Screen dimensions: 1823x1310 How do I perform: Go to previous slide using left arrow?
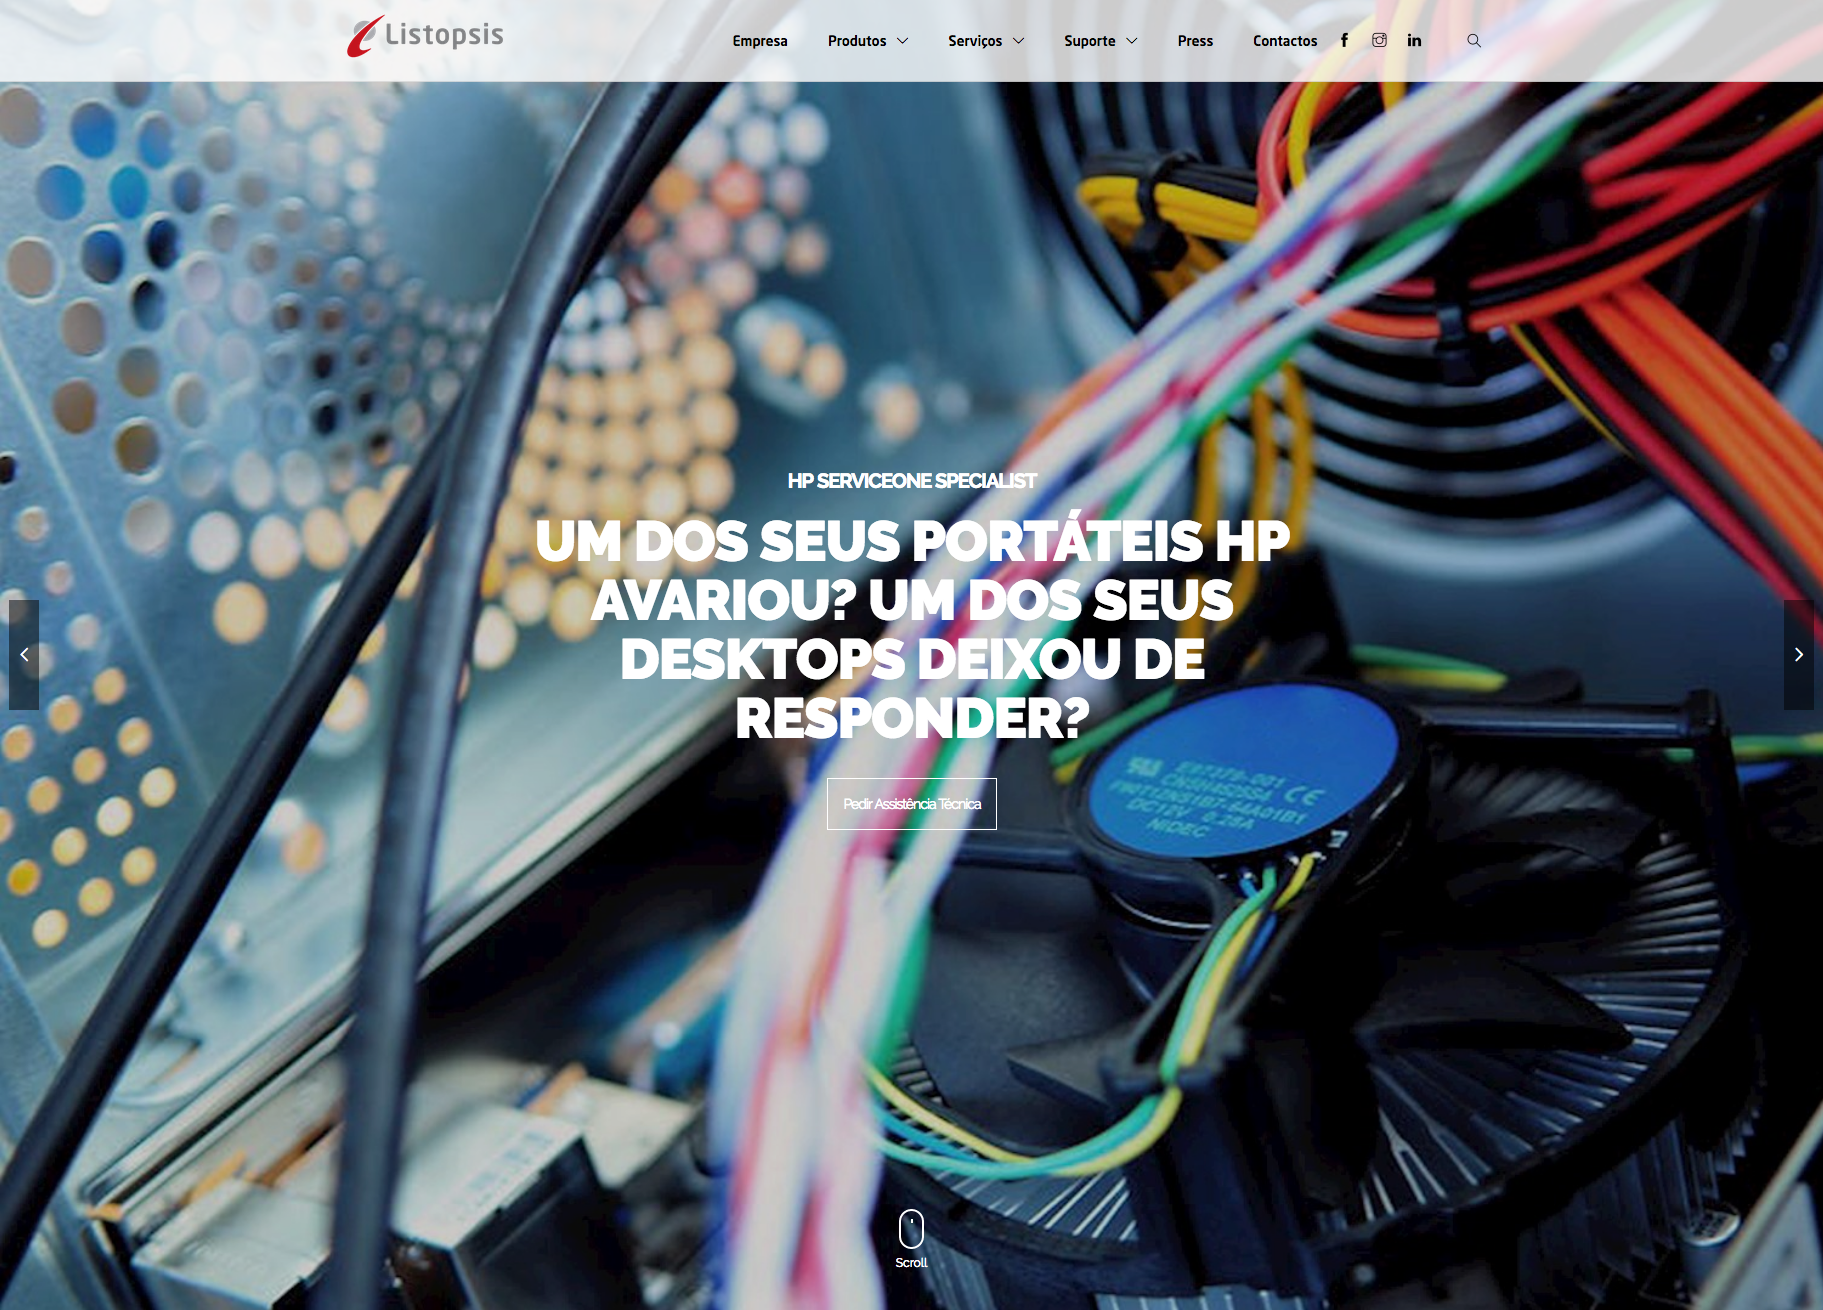[24, 655]
